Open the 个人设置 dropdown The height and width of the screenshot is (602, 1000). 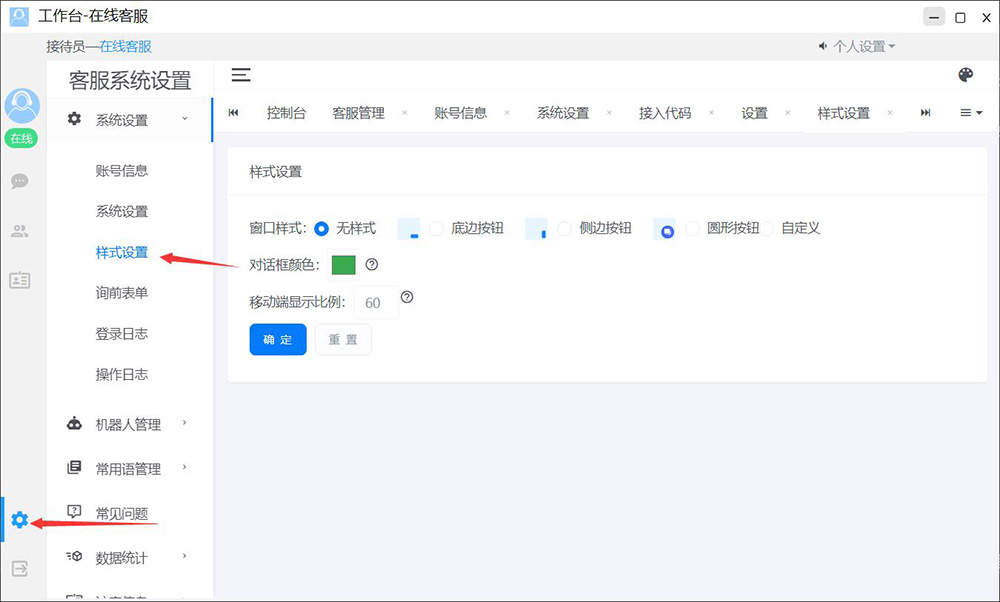click(x=858, y=46)
